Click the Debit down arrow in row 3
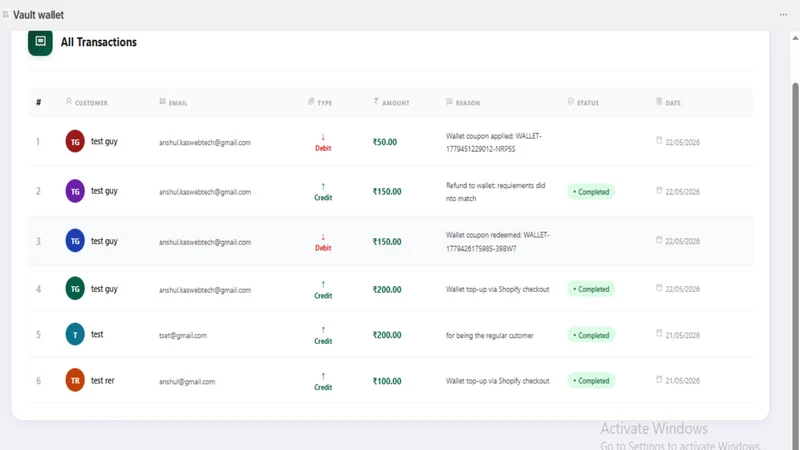Image resolution: width=800 pixels, height=450 pixels. point(323,237)
